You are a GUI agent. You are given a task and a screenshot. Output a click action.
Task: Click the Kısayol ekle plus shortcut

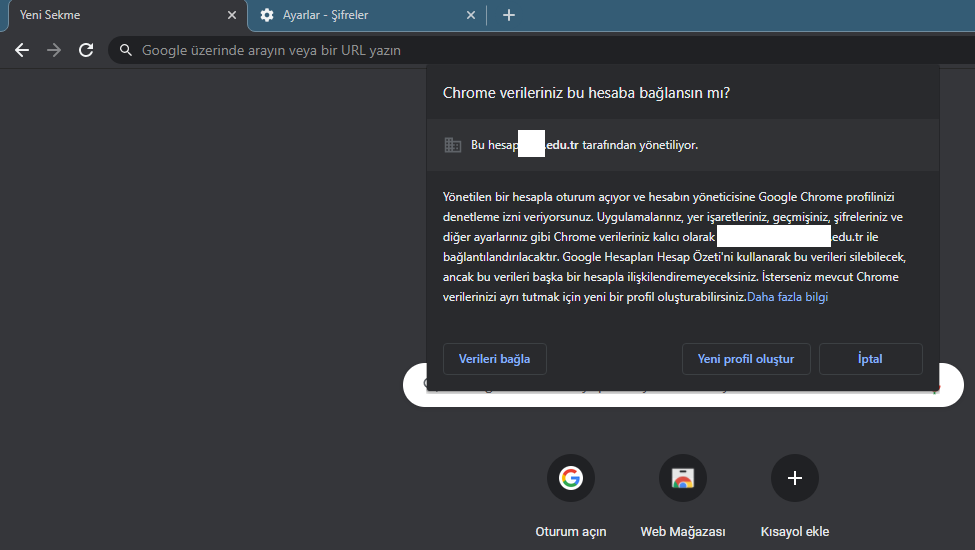tap(795, 478)
